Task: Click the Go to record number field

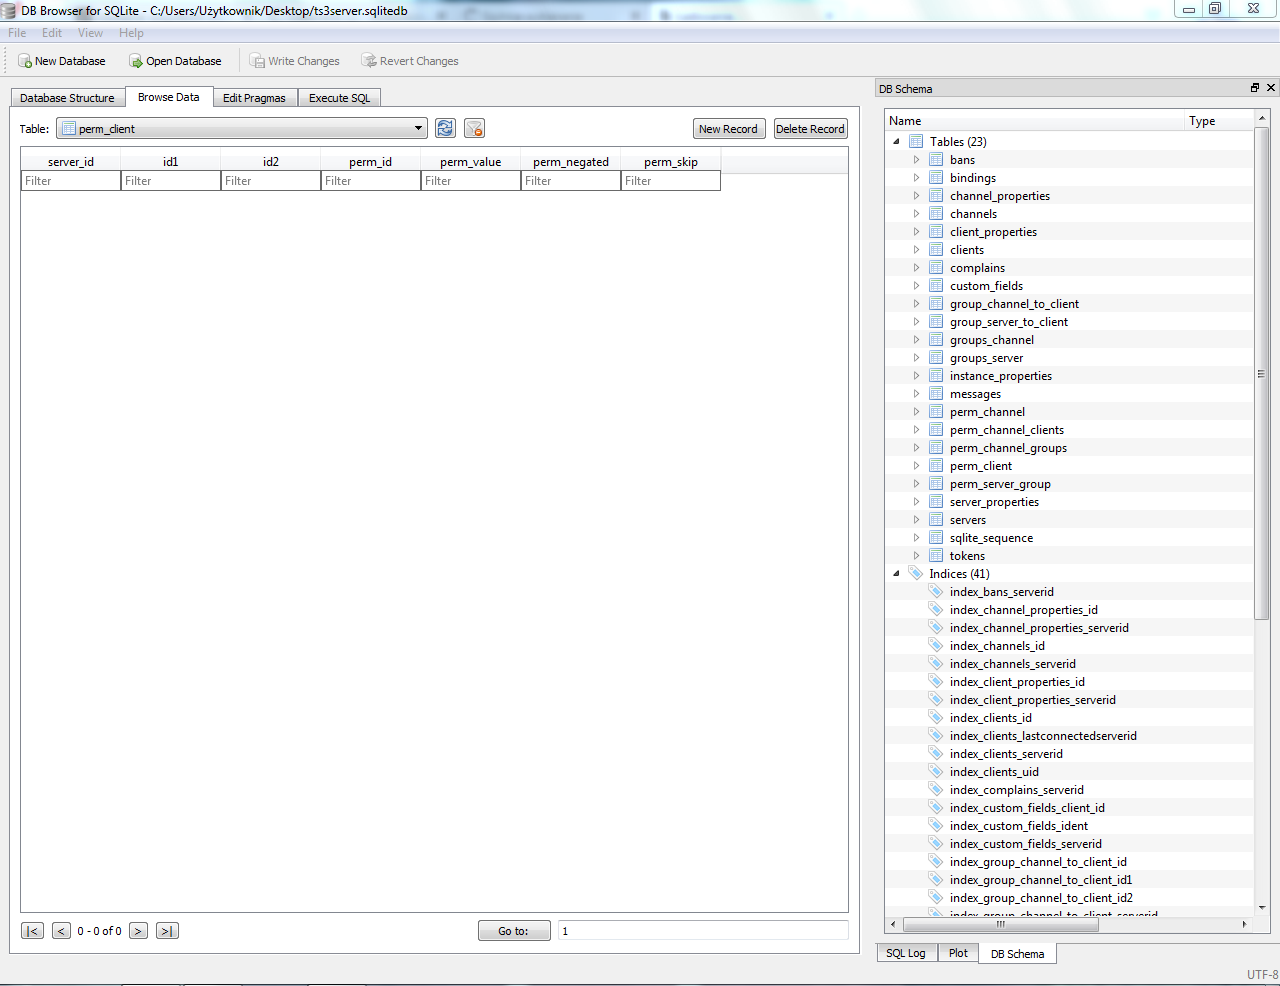Action: point(703,931)
